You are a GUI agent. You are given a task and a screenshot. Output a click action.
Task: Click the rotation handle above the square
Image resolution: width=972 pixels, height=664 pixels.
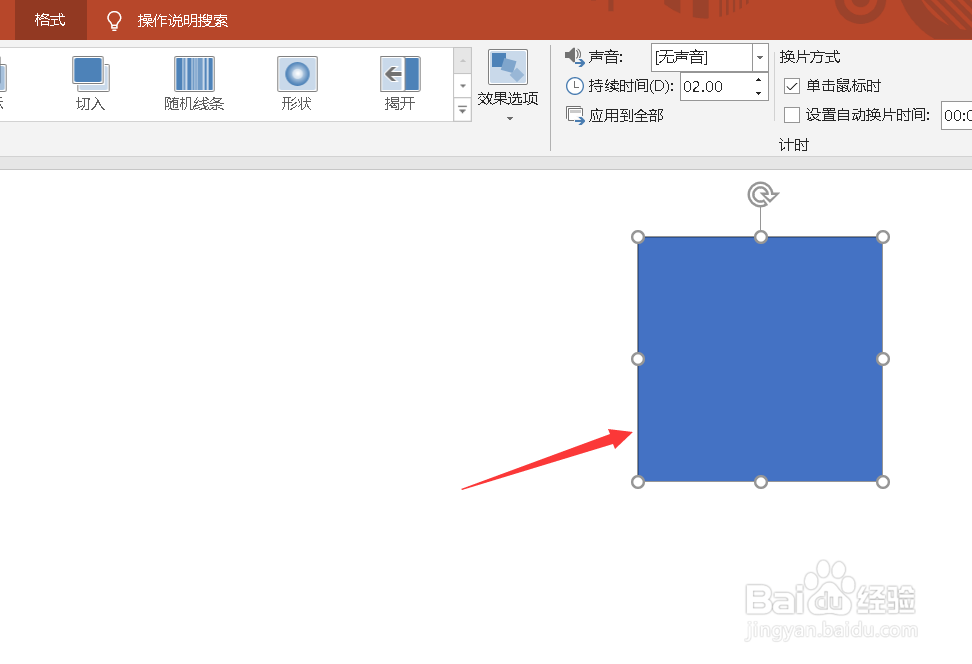[x=762, y=195]
